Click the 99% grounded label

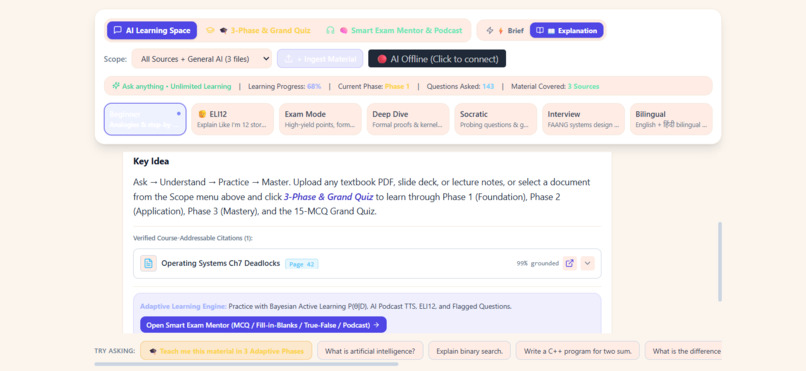[538, 264]
